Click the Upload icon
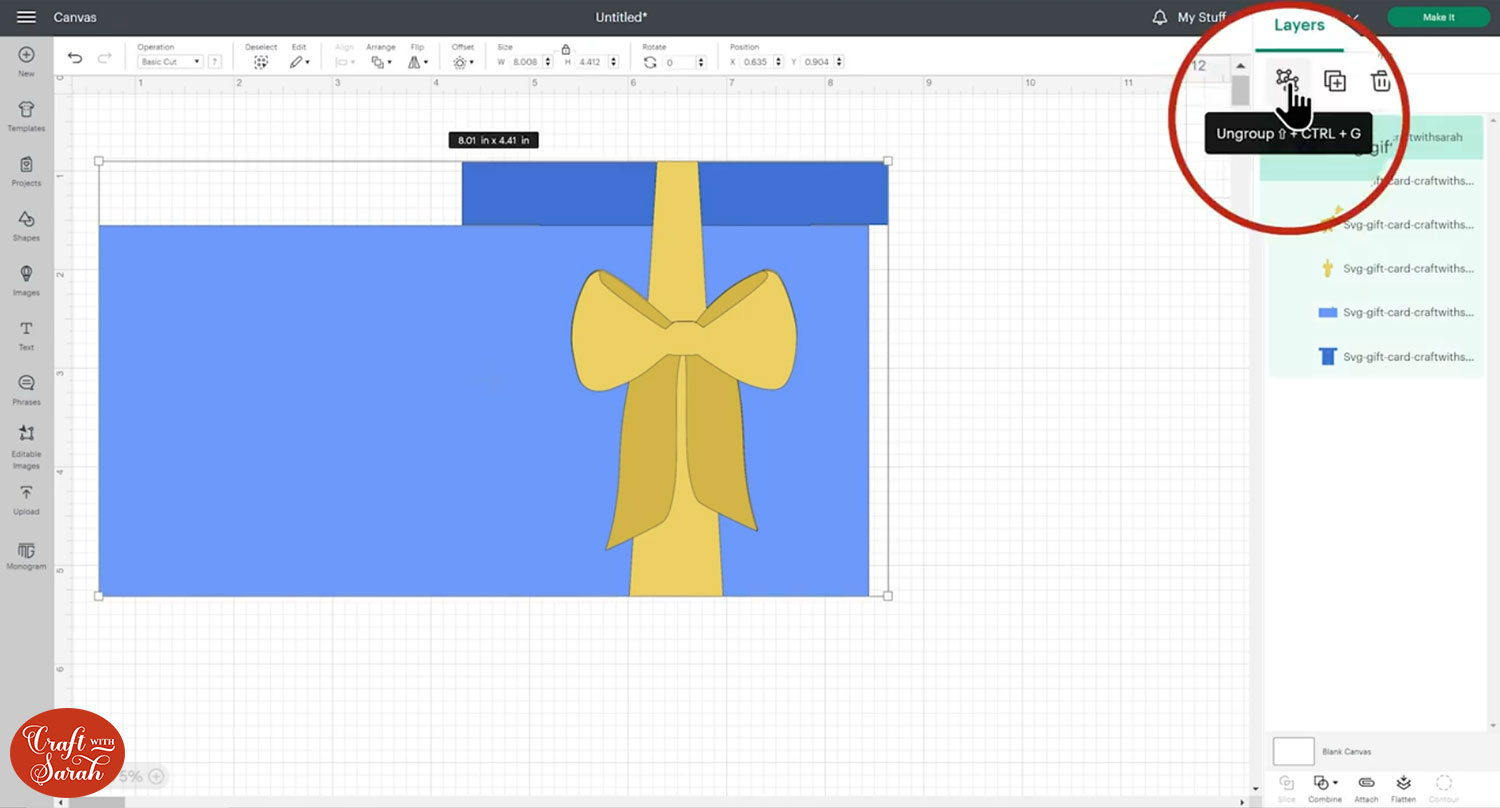The width and height of the screenshot is (1500, 808). tap(26, 492)
